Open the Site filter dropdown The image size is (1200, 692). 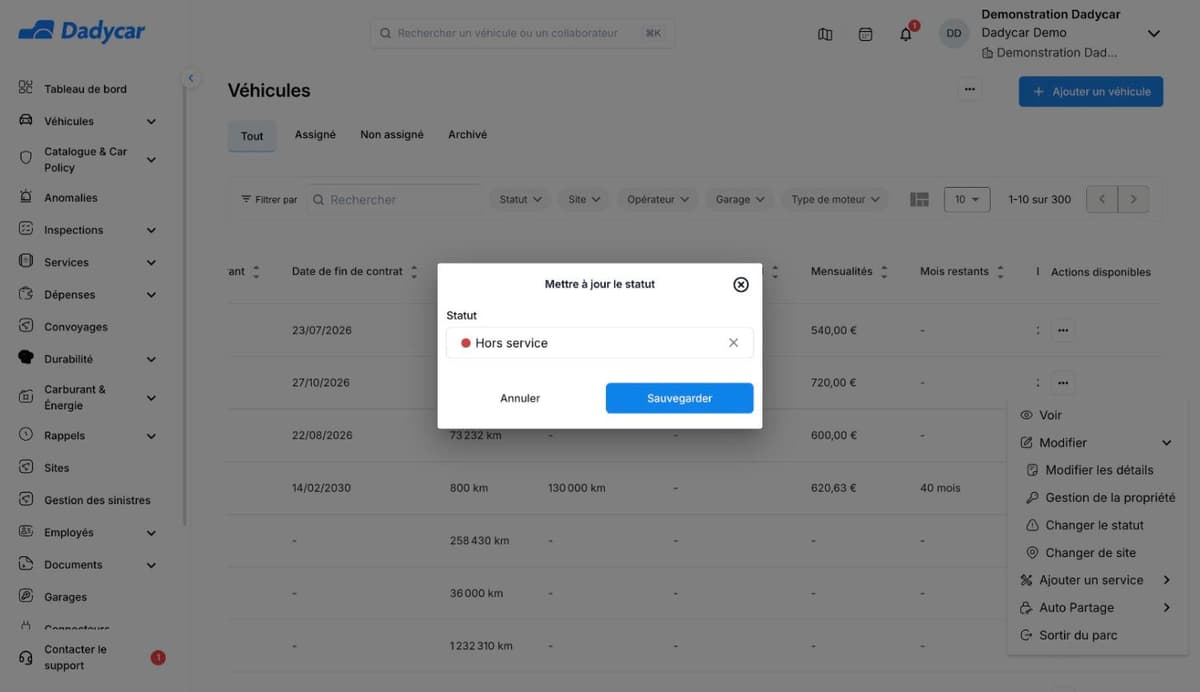pos(584,199)
